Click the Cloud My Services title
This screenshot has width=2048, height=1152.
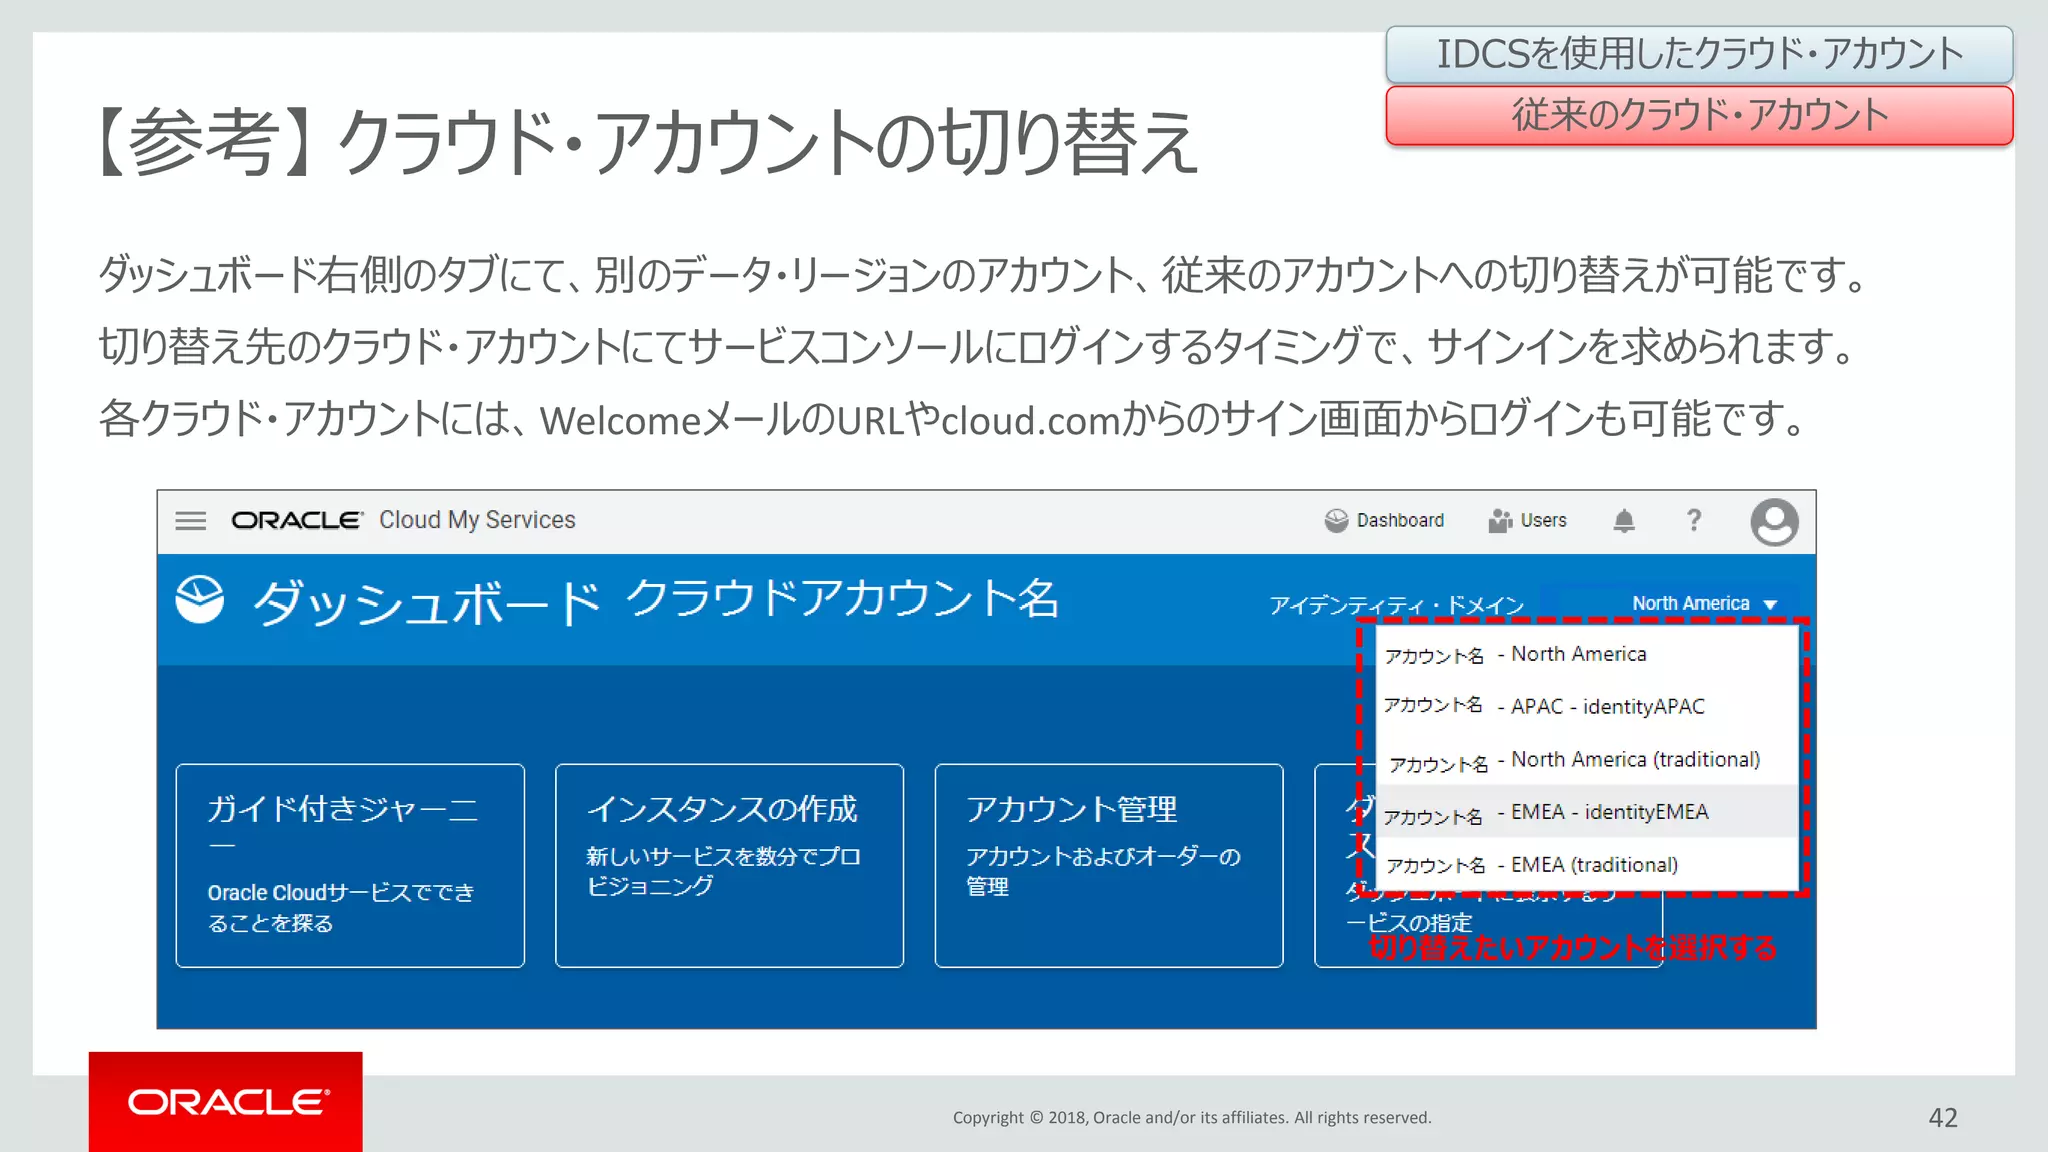coord(477,520)
